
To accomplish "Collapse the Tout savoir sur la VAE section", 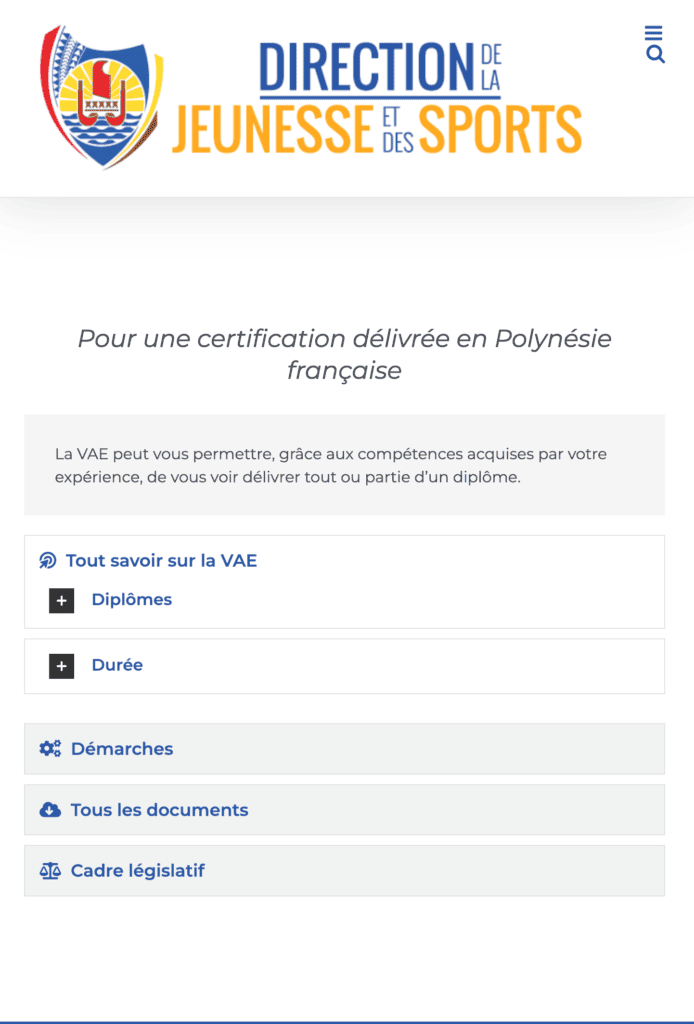I will pos(161,561).
